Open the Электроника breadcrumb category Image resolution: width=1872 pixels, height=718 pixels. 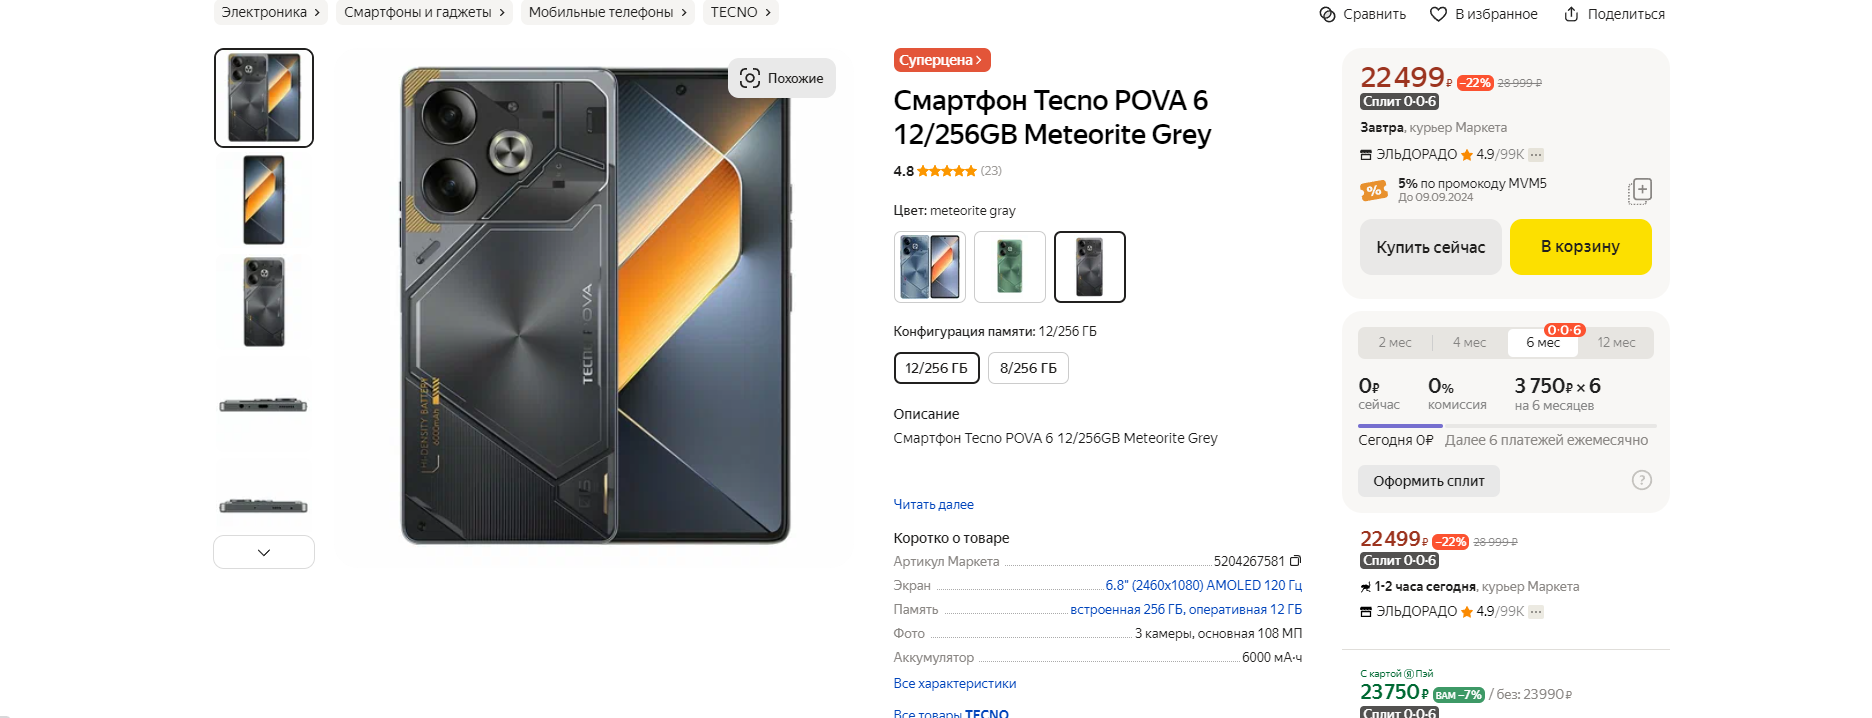[x=270, y=12]
